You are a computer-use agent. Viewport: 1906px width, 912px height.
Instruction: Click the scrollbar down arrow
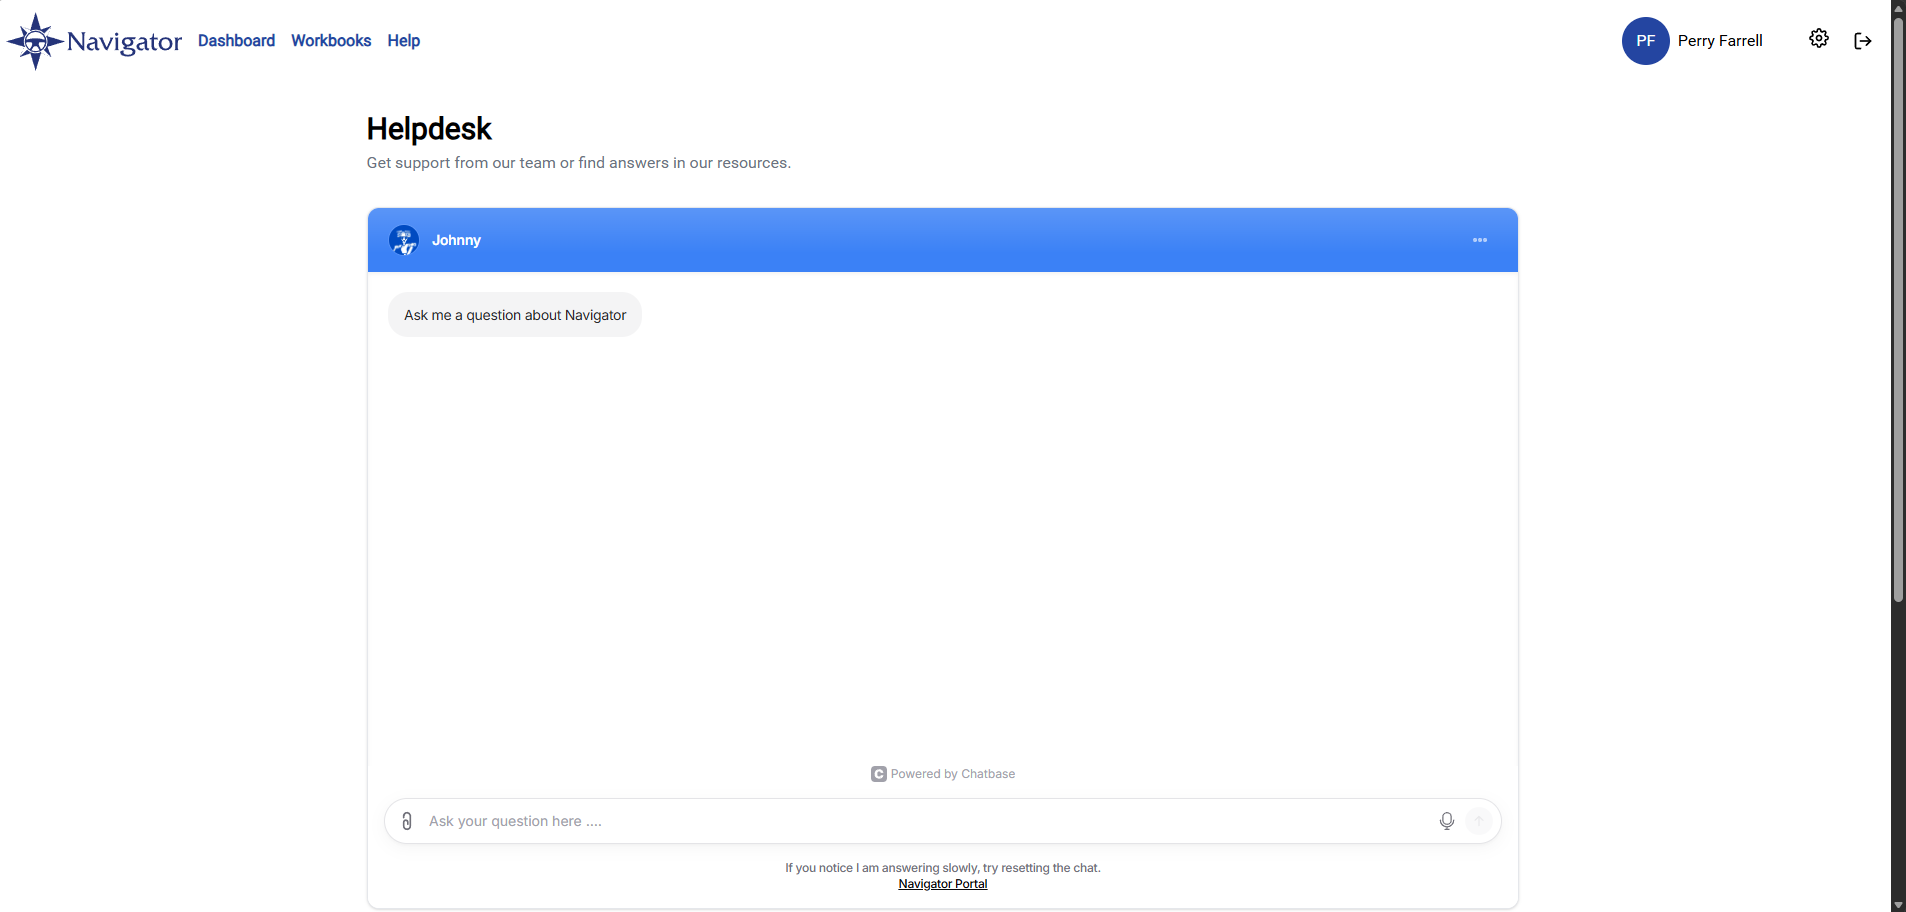[x=1898, y=905]
